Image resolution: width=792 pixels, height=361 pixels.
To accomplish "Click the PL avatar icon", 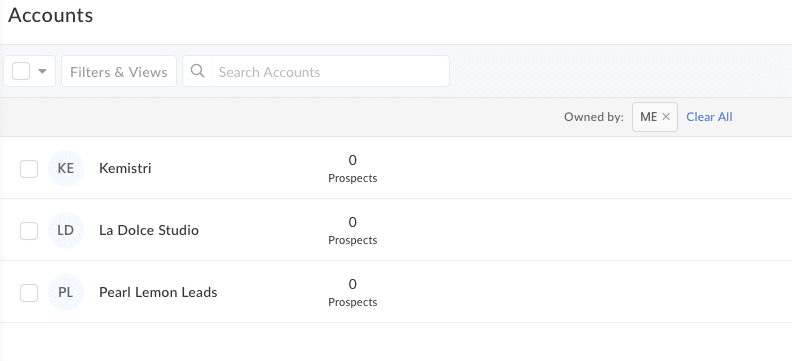I will click(66, 292).
